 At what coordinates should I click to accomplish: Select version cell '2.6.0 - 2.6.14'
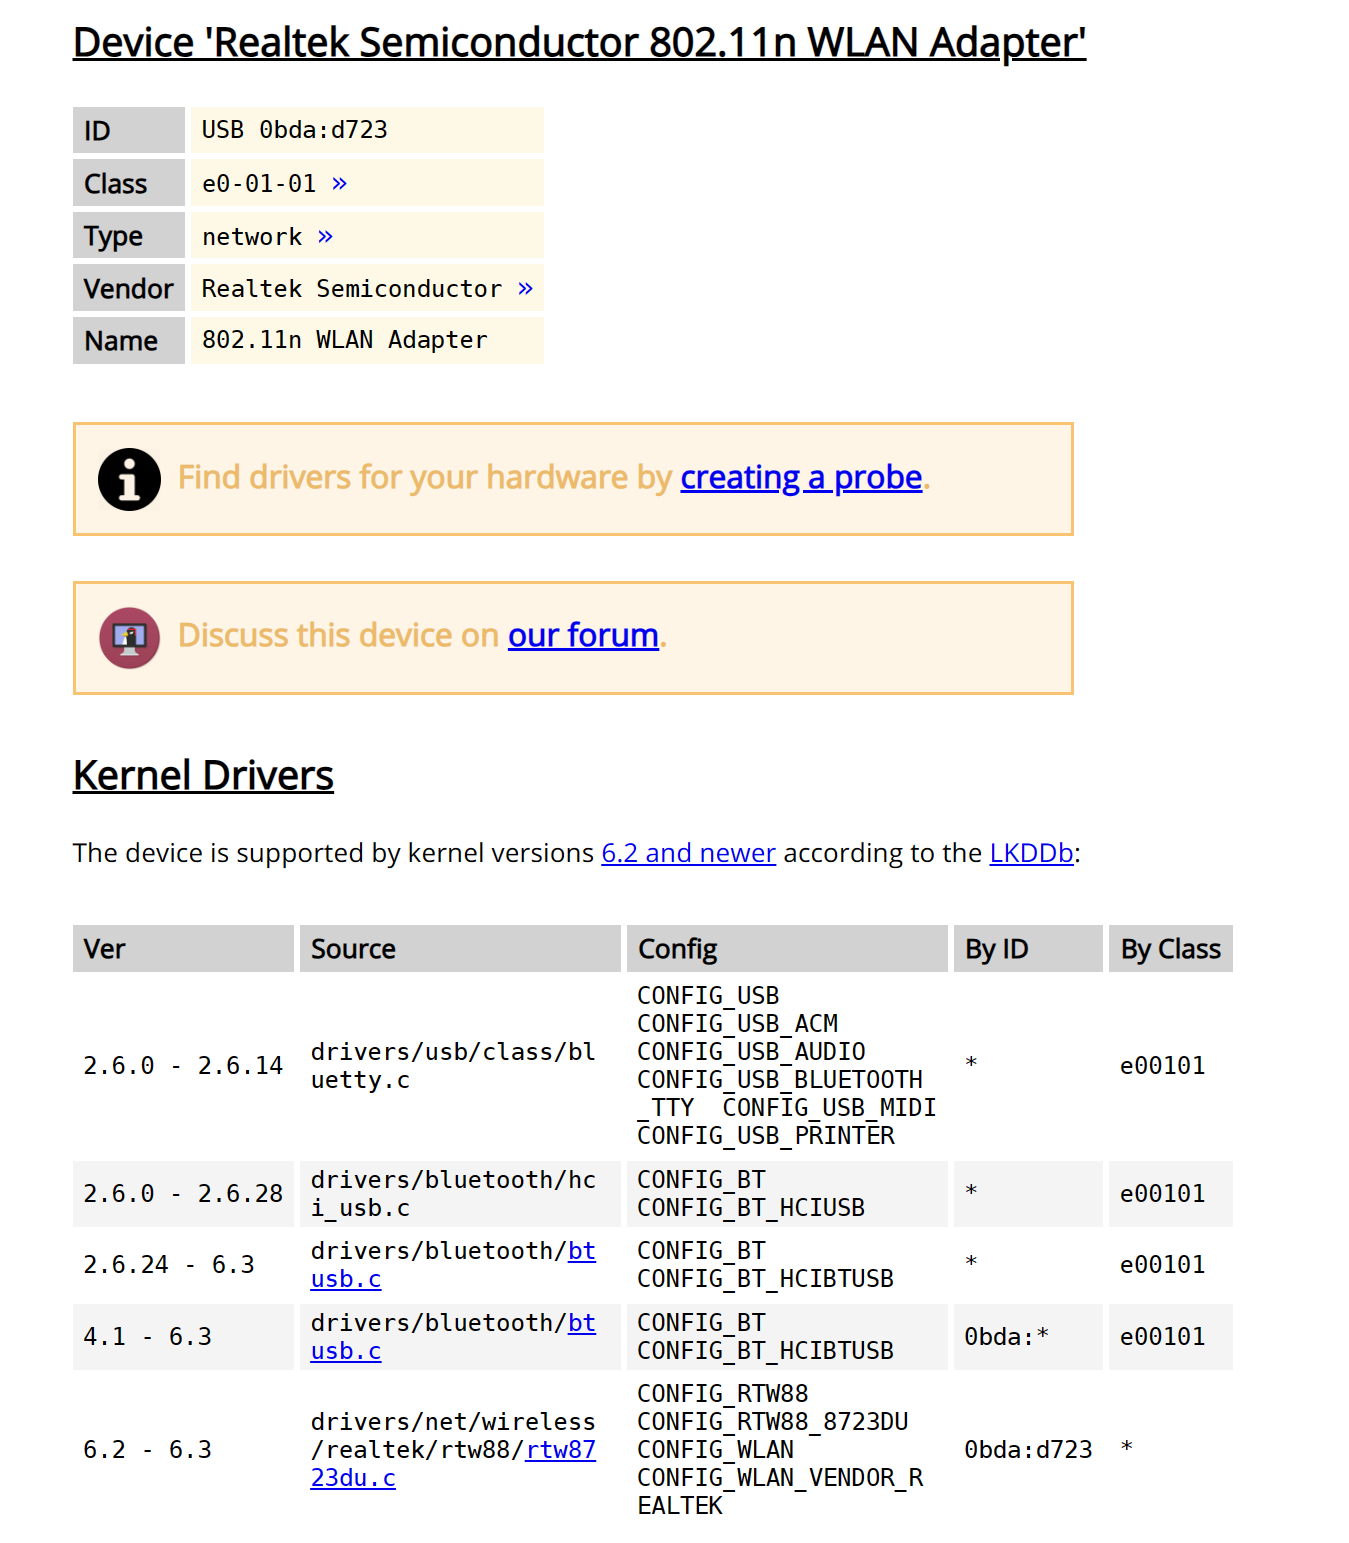[x=184, y=1066]
